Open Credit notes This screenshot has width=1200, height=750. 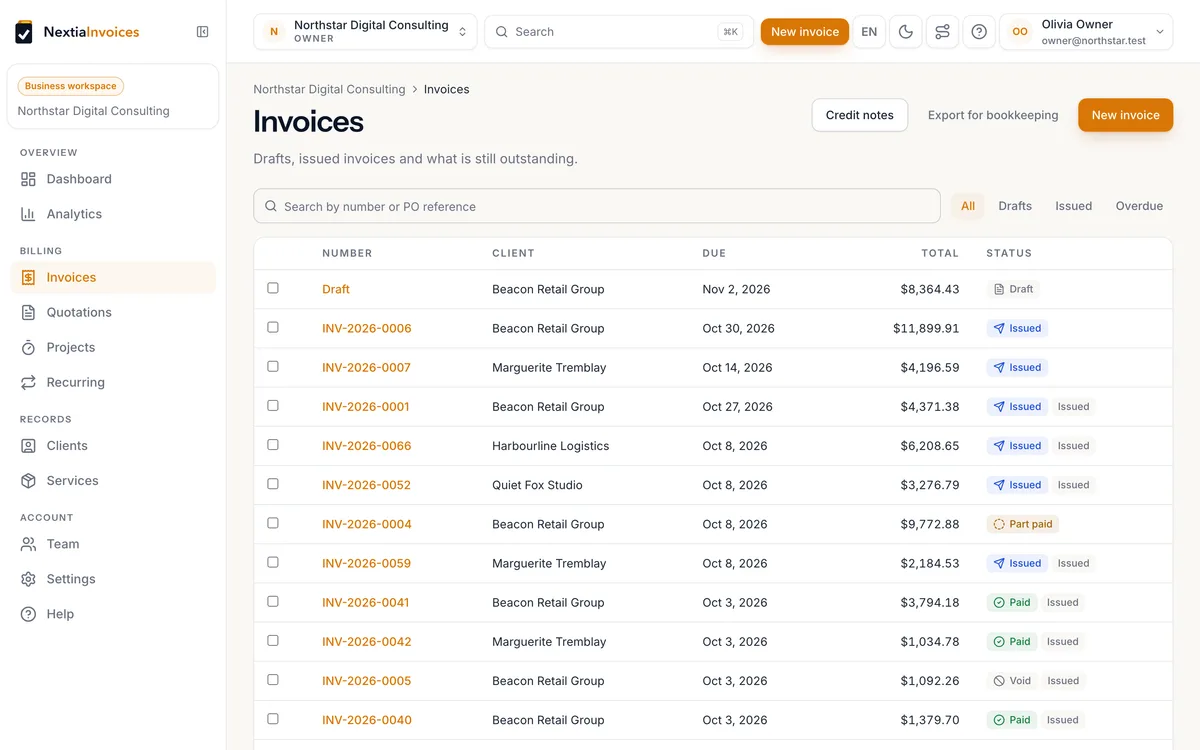(x=860, y=115)
